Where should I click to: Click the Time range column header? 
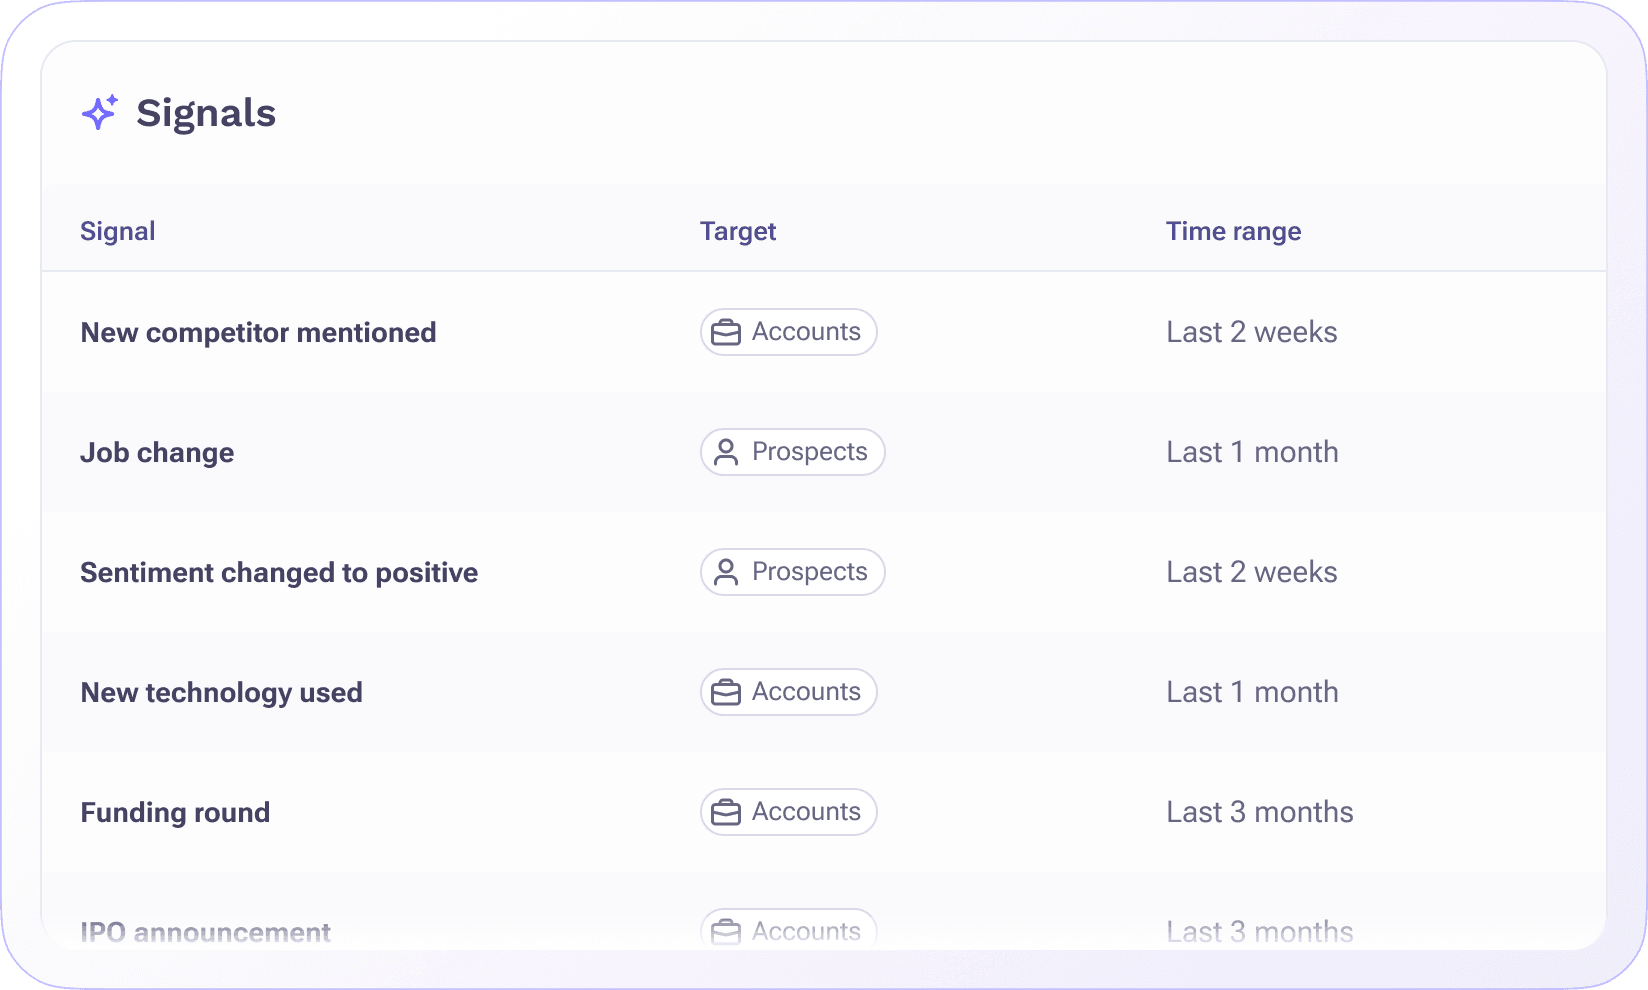point(1233,231)
